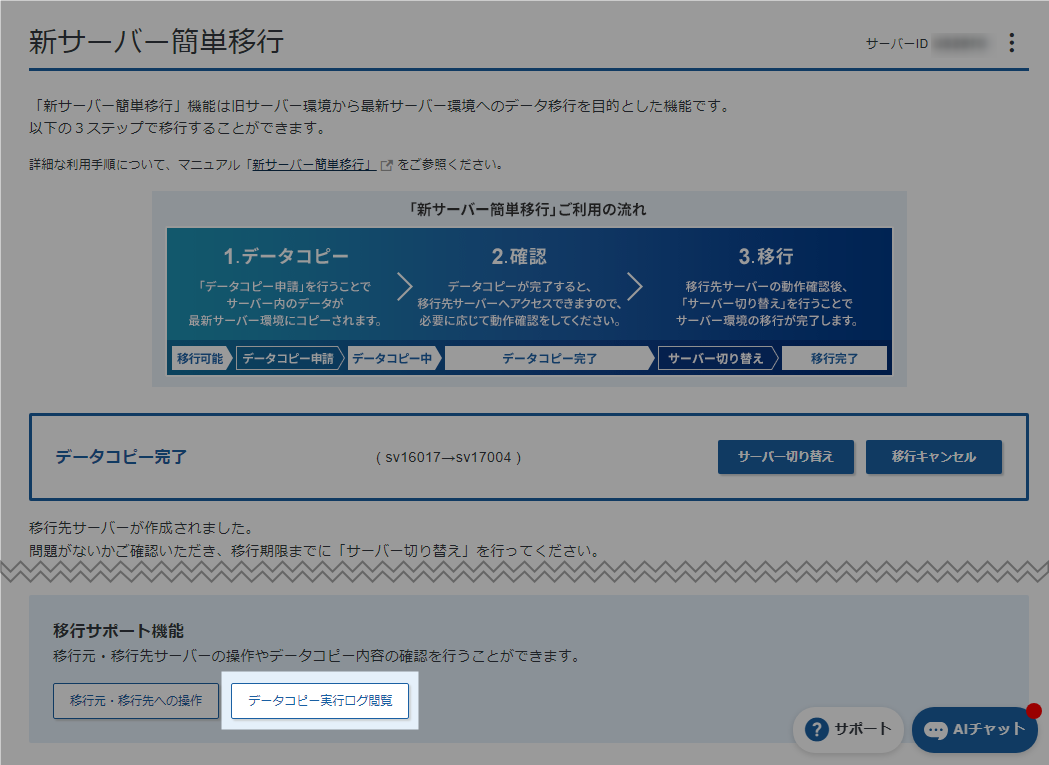Viewport: 1049px width, 765px height.
Task: Select the 移行可能 step in the progress flow
Action: 200,358
